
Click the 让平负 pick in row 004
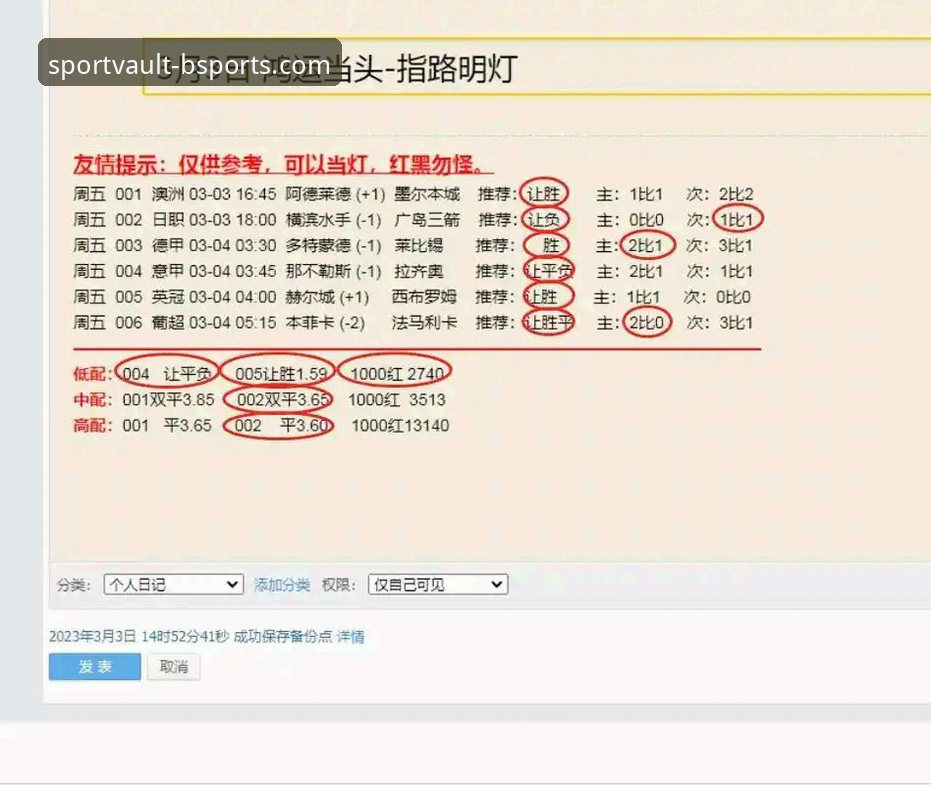point(549,271)
